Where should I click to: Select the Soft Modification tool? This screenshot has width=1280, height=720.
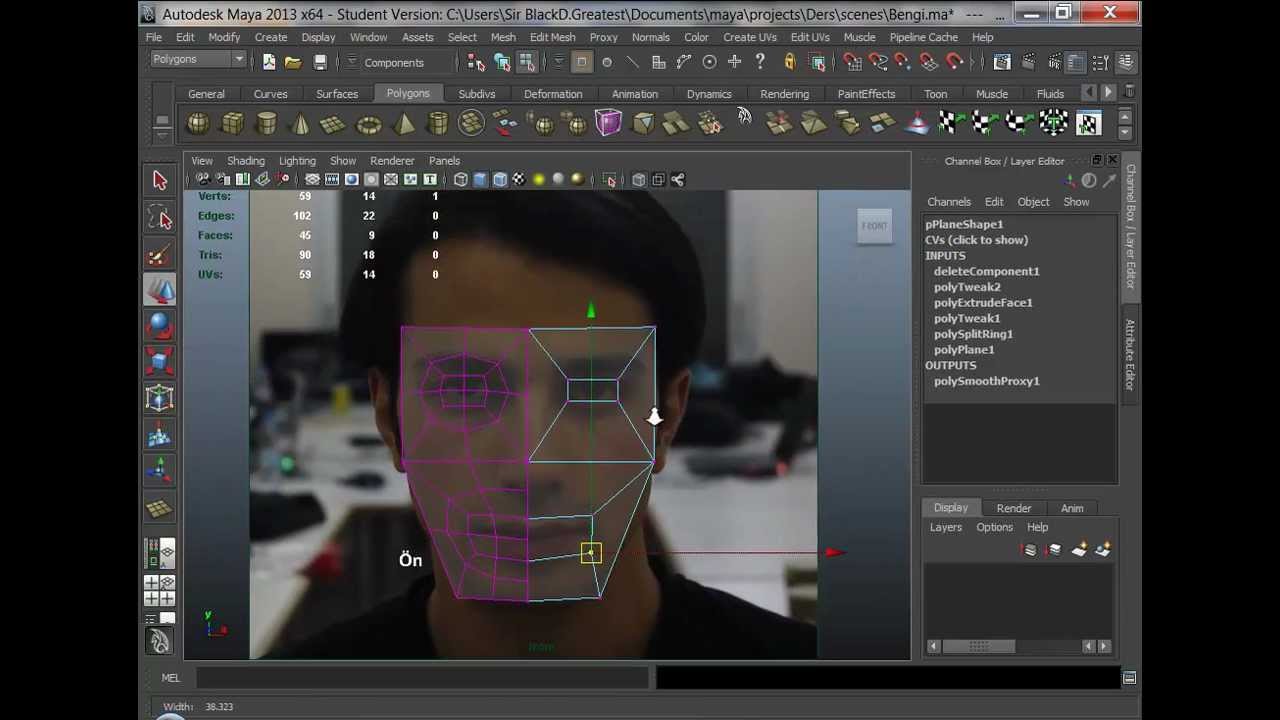click(160, 435)
